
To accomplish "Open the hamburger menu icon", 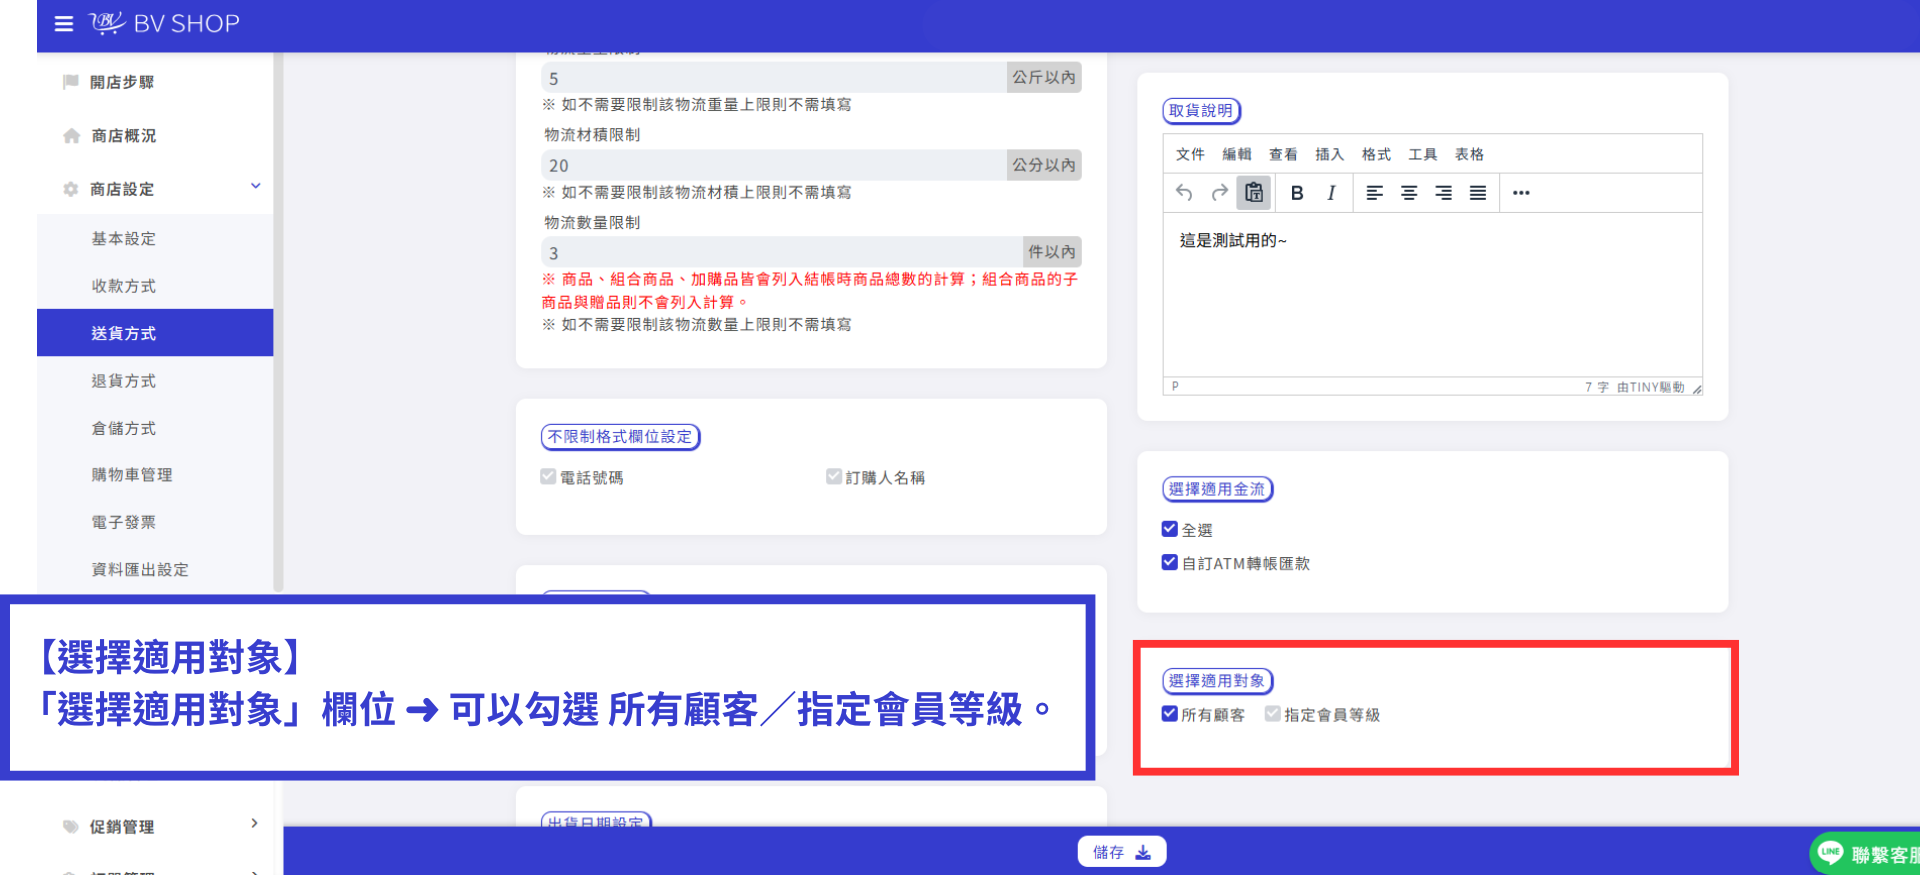I will (64, 24).
